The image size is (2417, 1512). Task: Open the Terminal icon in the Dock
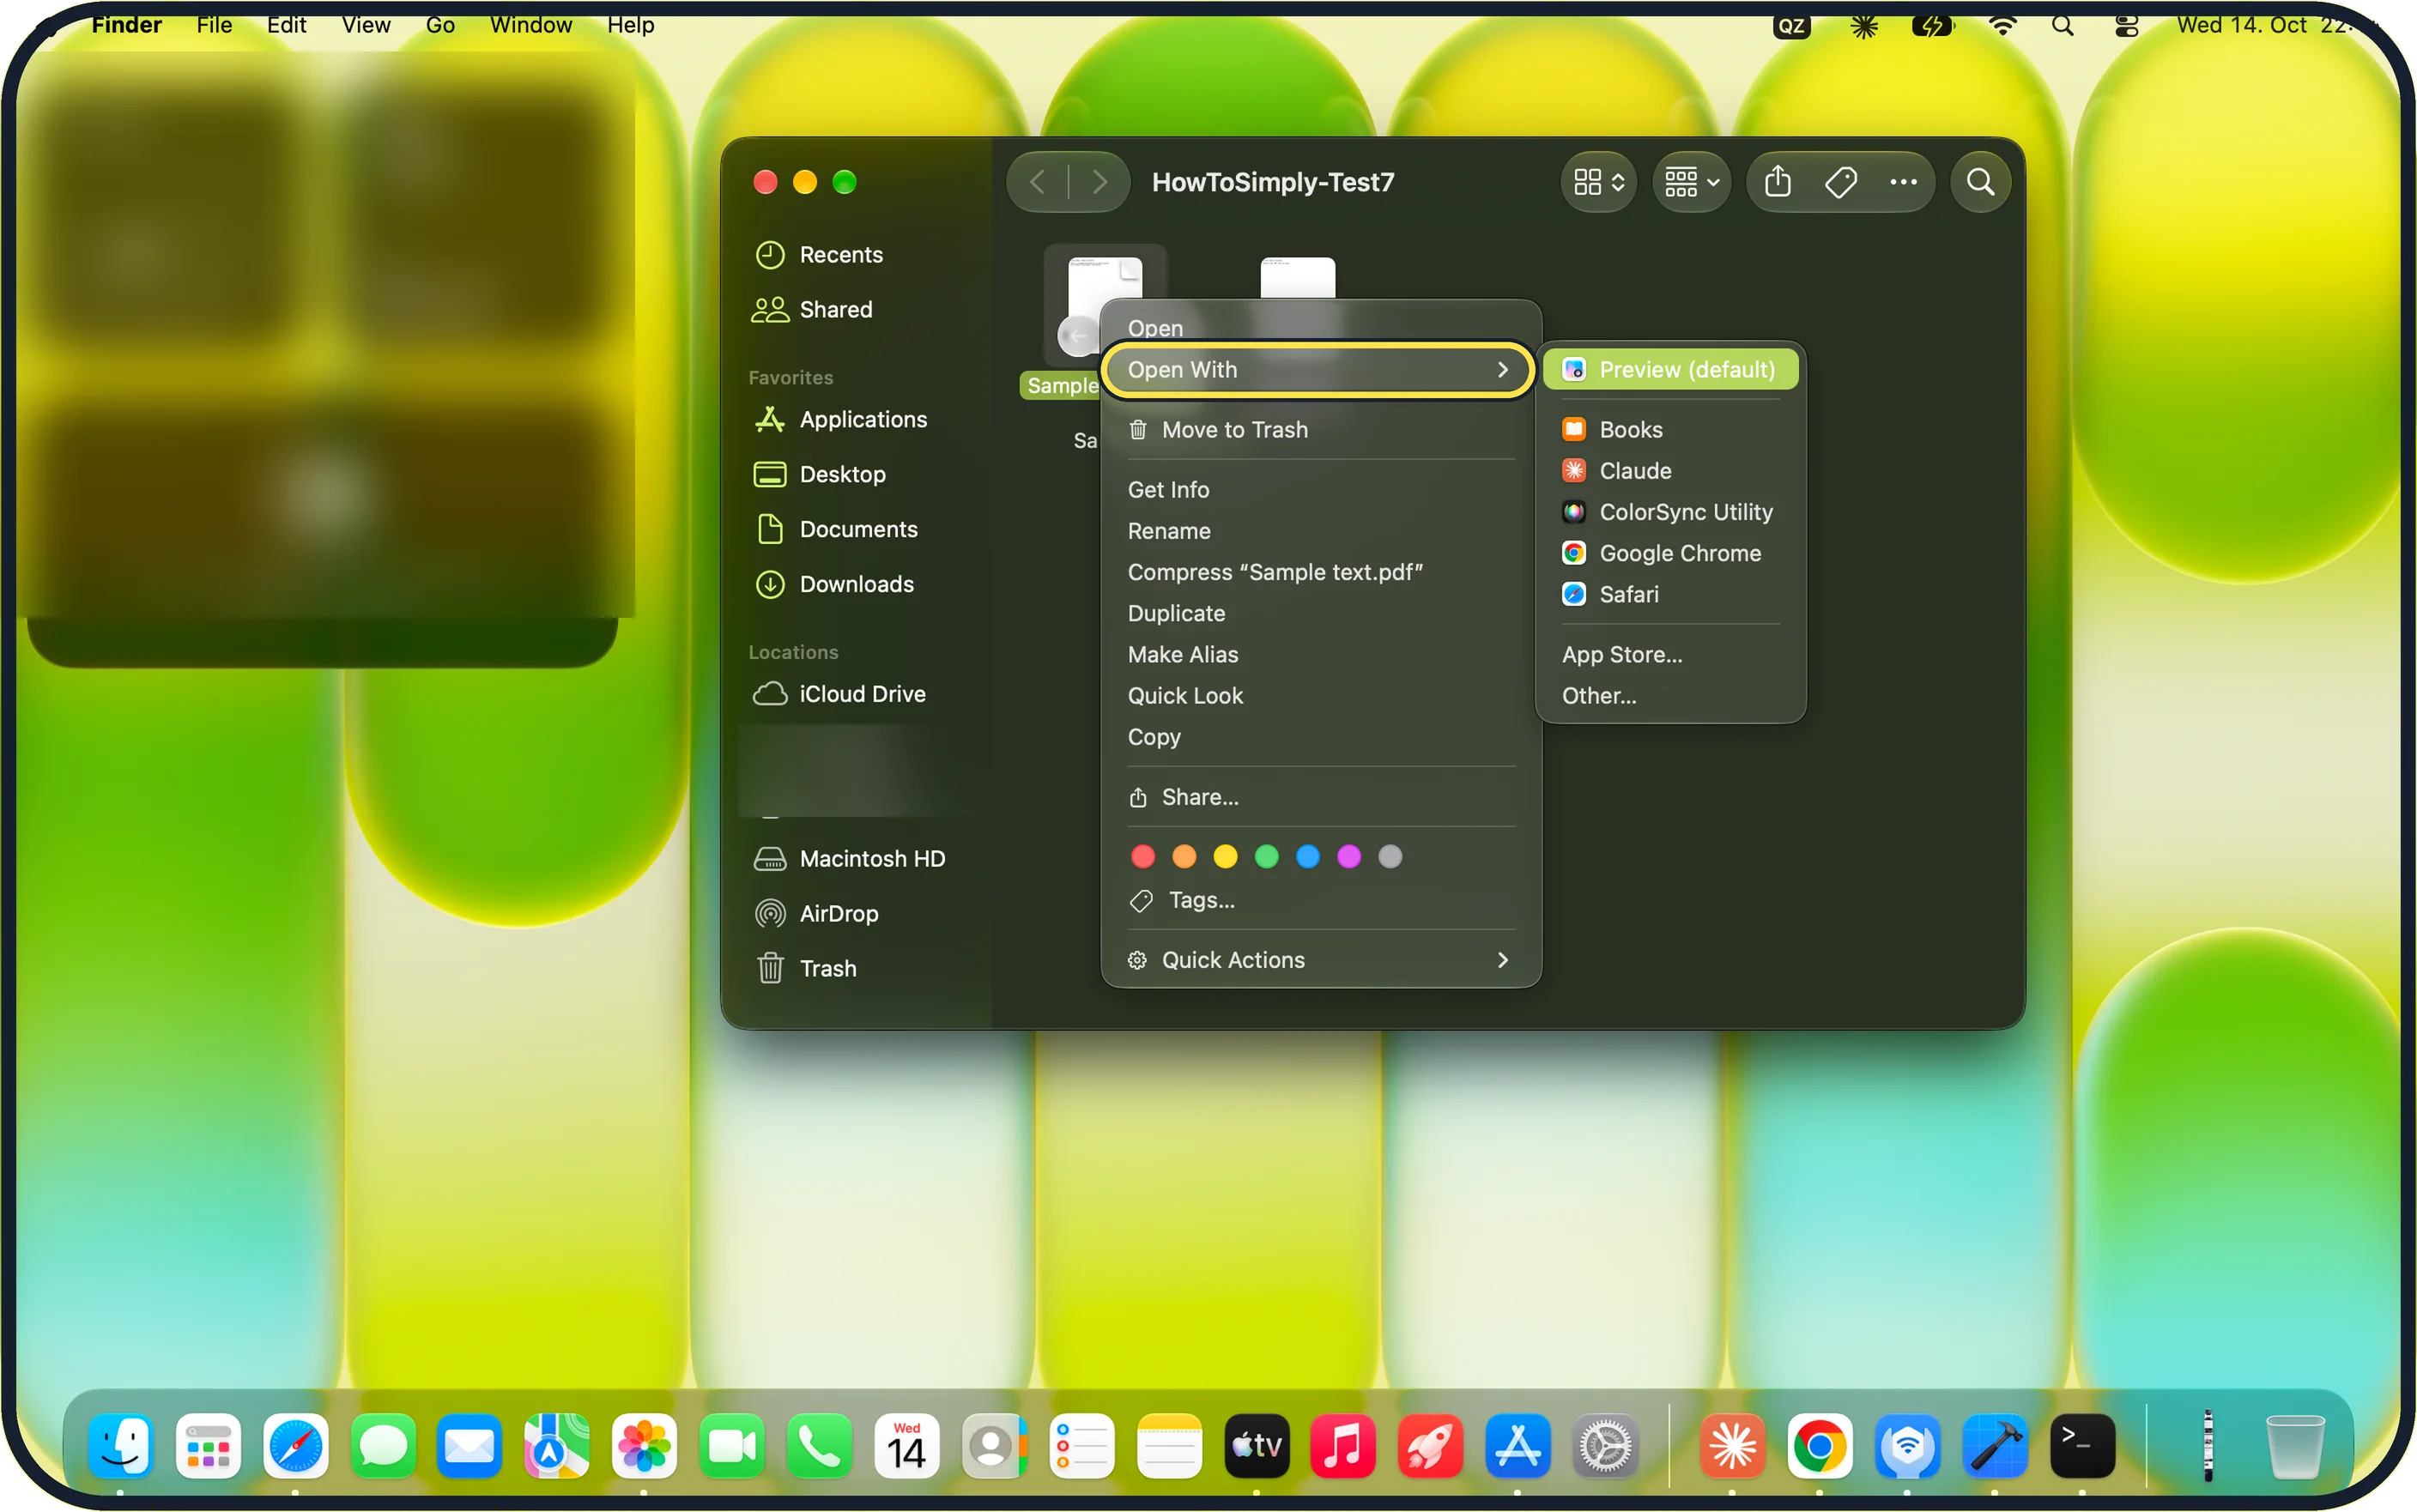pos(2082,1446)
